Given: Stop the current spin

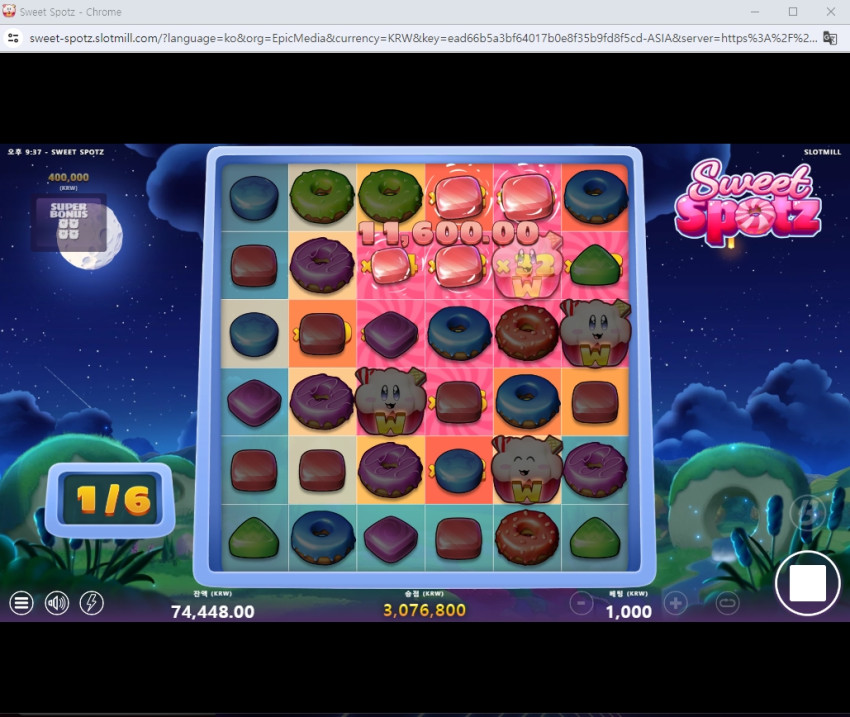Looking at the screenshot, I should tap(808, 583).
